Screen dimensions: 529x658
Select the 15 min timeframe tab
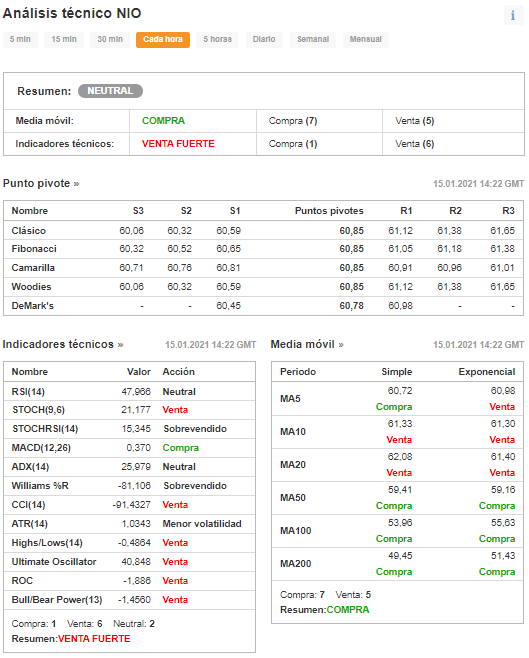click(64, 39)
